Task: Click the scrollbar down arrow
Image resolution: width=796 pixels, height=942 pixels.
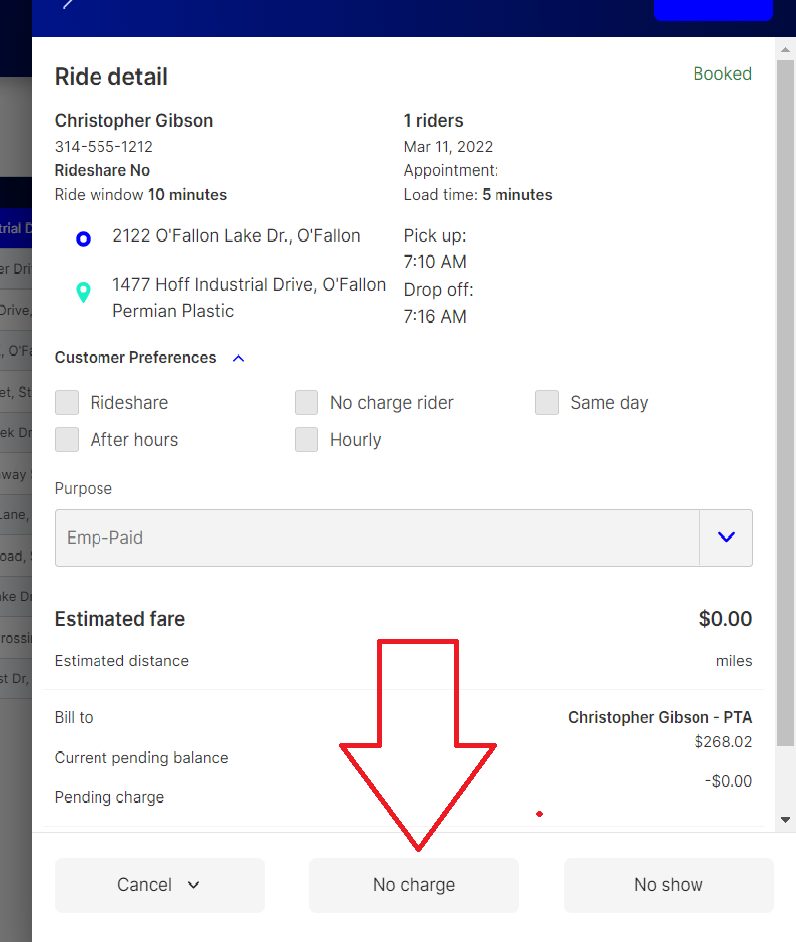Action: coord(785,819)
